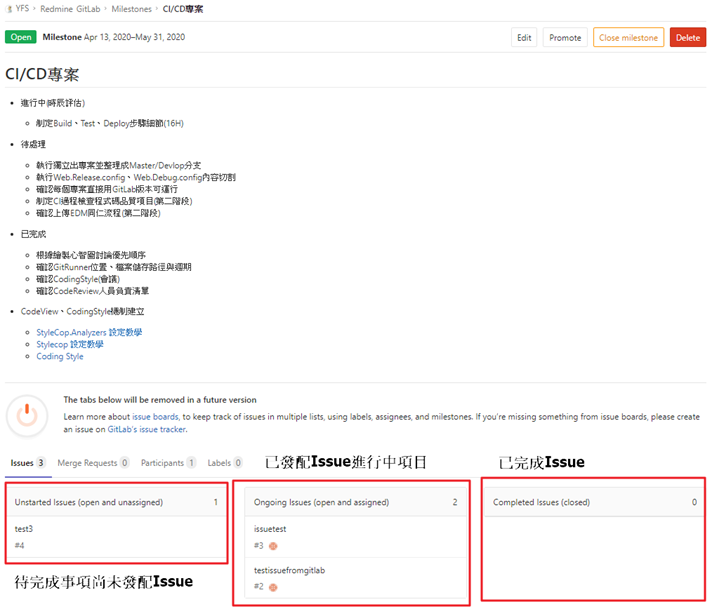Open StyleCop.Analyzers 設定教學 link
The height and width of the screenshot is (609, 712).
pyautogui.click(x=89, y=332)
